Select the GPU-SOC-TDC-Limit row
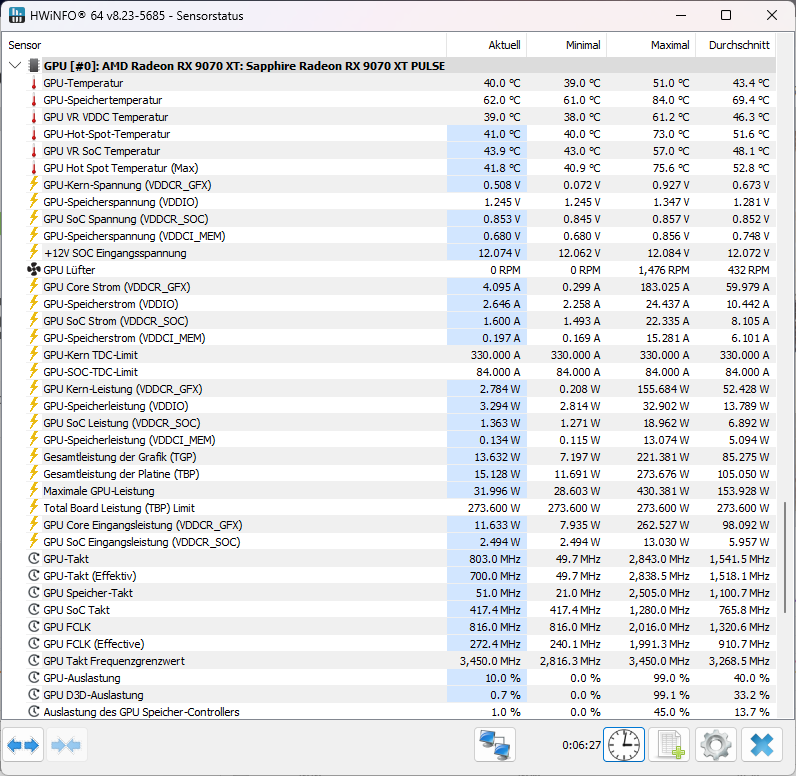 click(401, 372)
